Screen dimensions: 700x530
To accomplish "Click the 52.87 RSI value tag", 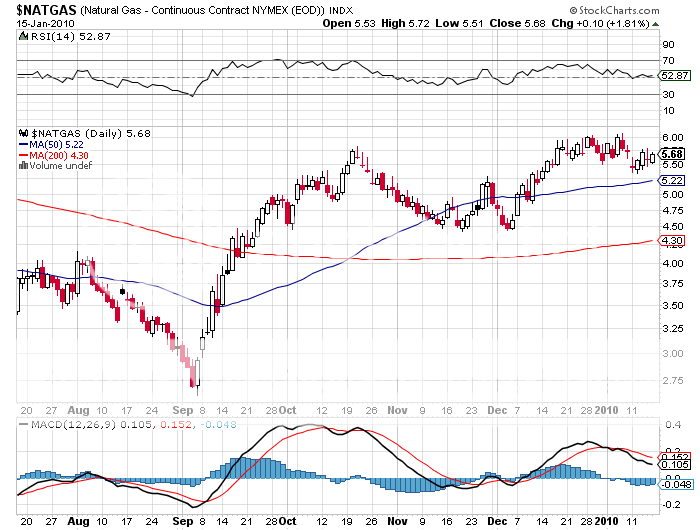I will pyautogui.click(x=677, y=76).
